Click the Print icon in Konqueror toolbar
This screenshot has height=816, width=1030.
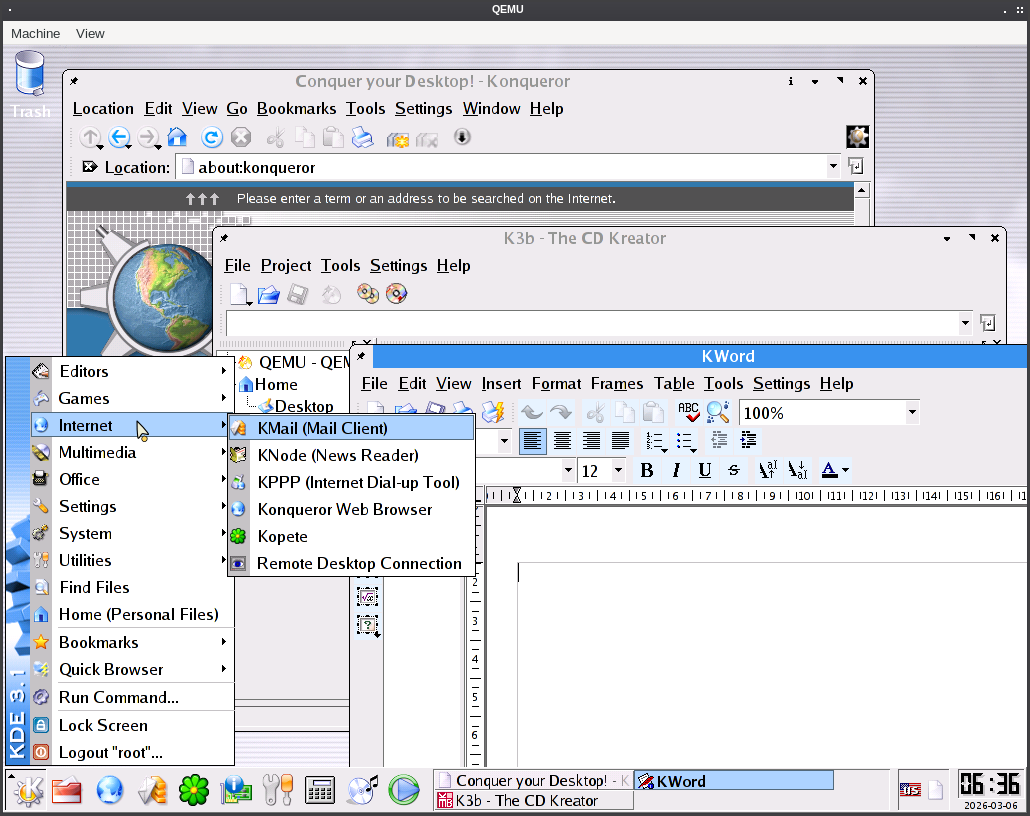tap(362, 138)
